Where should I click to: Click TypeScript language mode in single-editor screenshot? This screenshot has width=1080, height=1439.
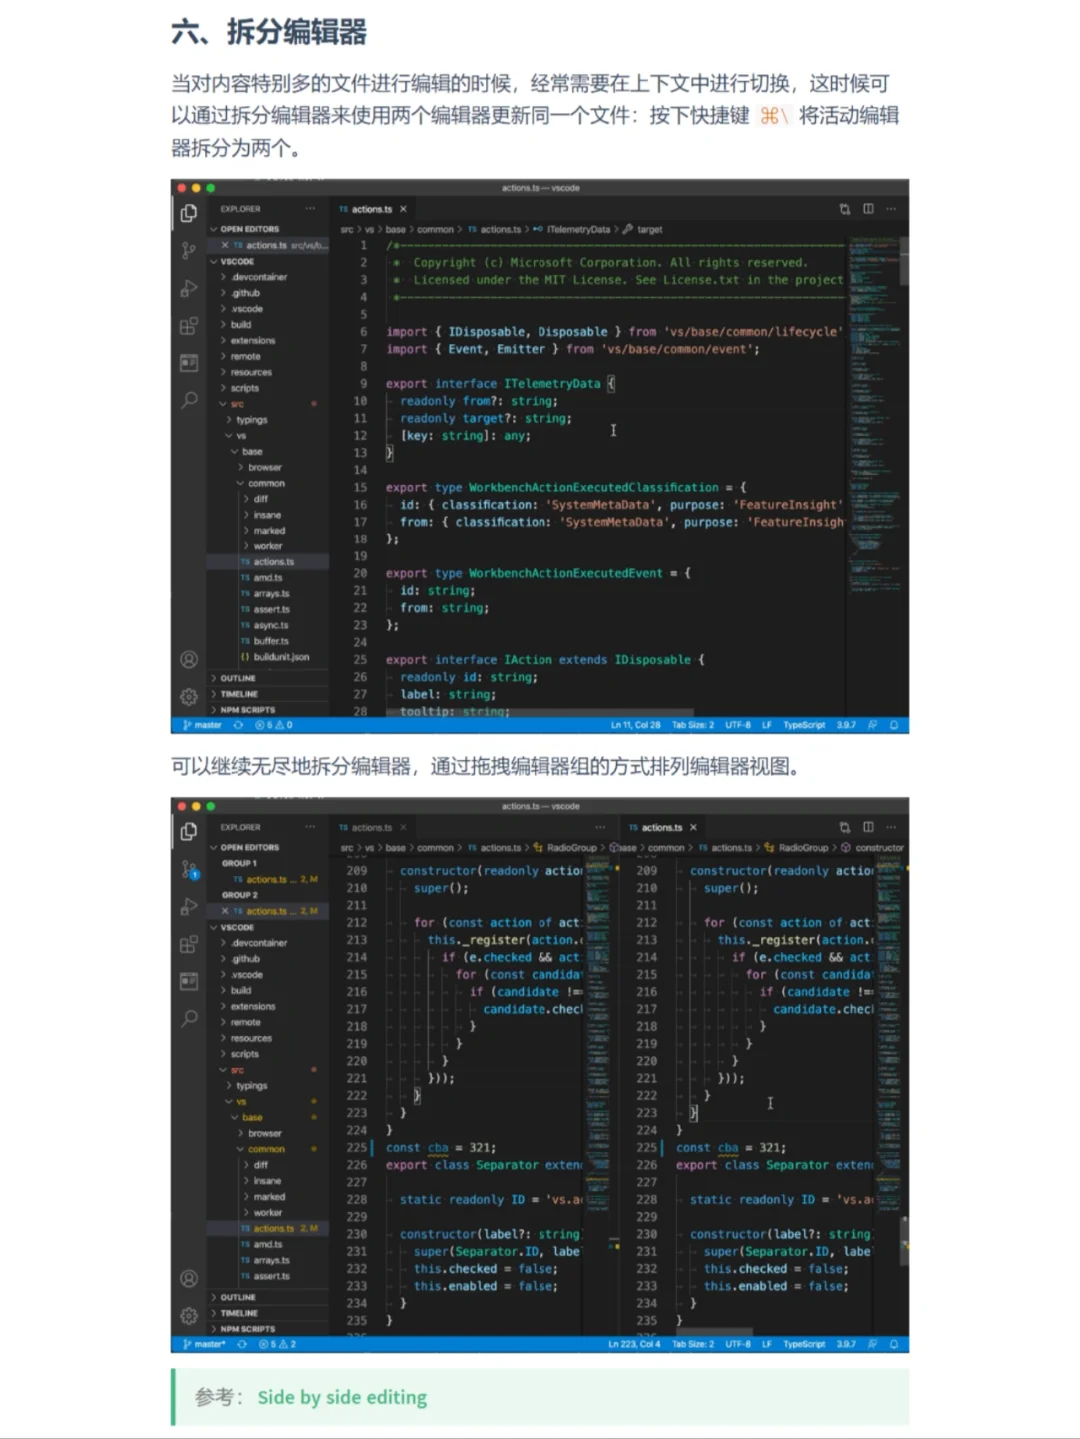click(804, 725)
